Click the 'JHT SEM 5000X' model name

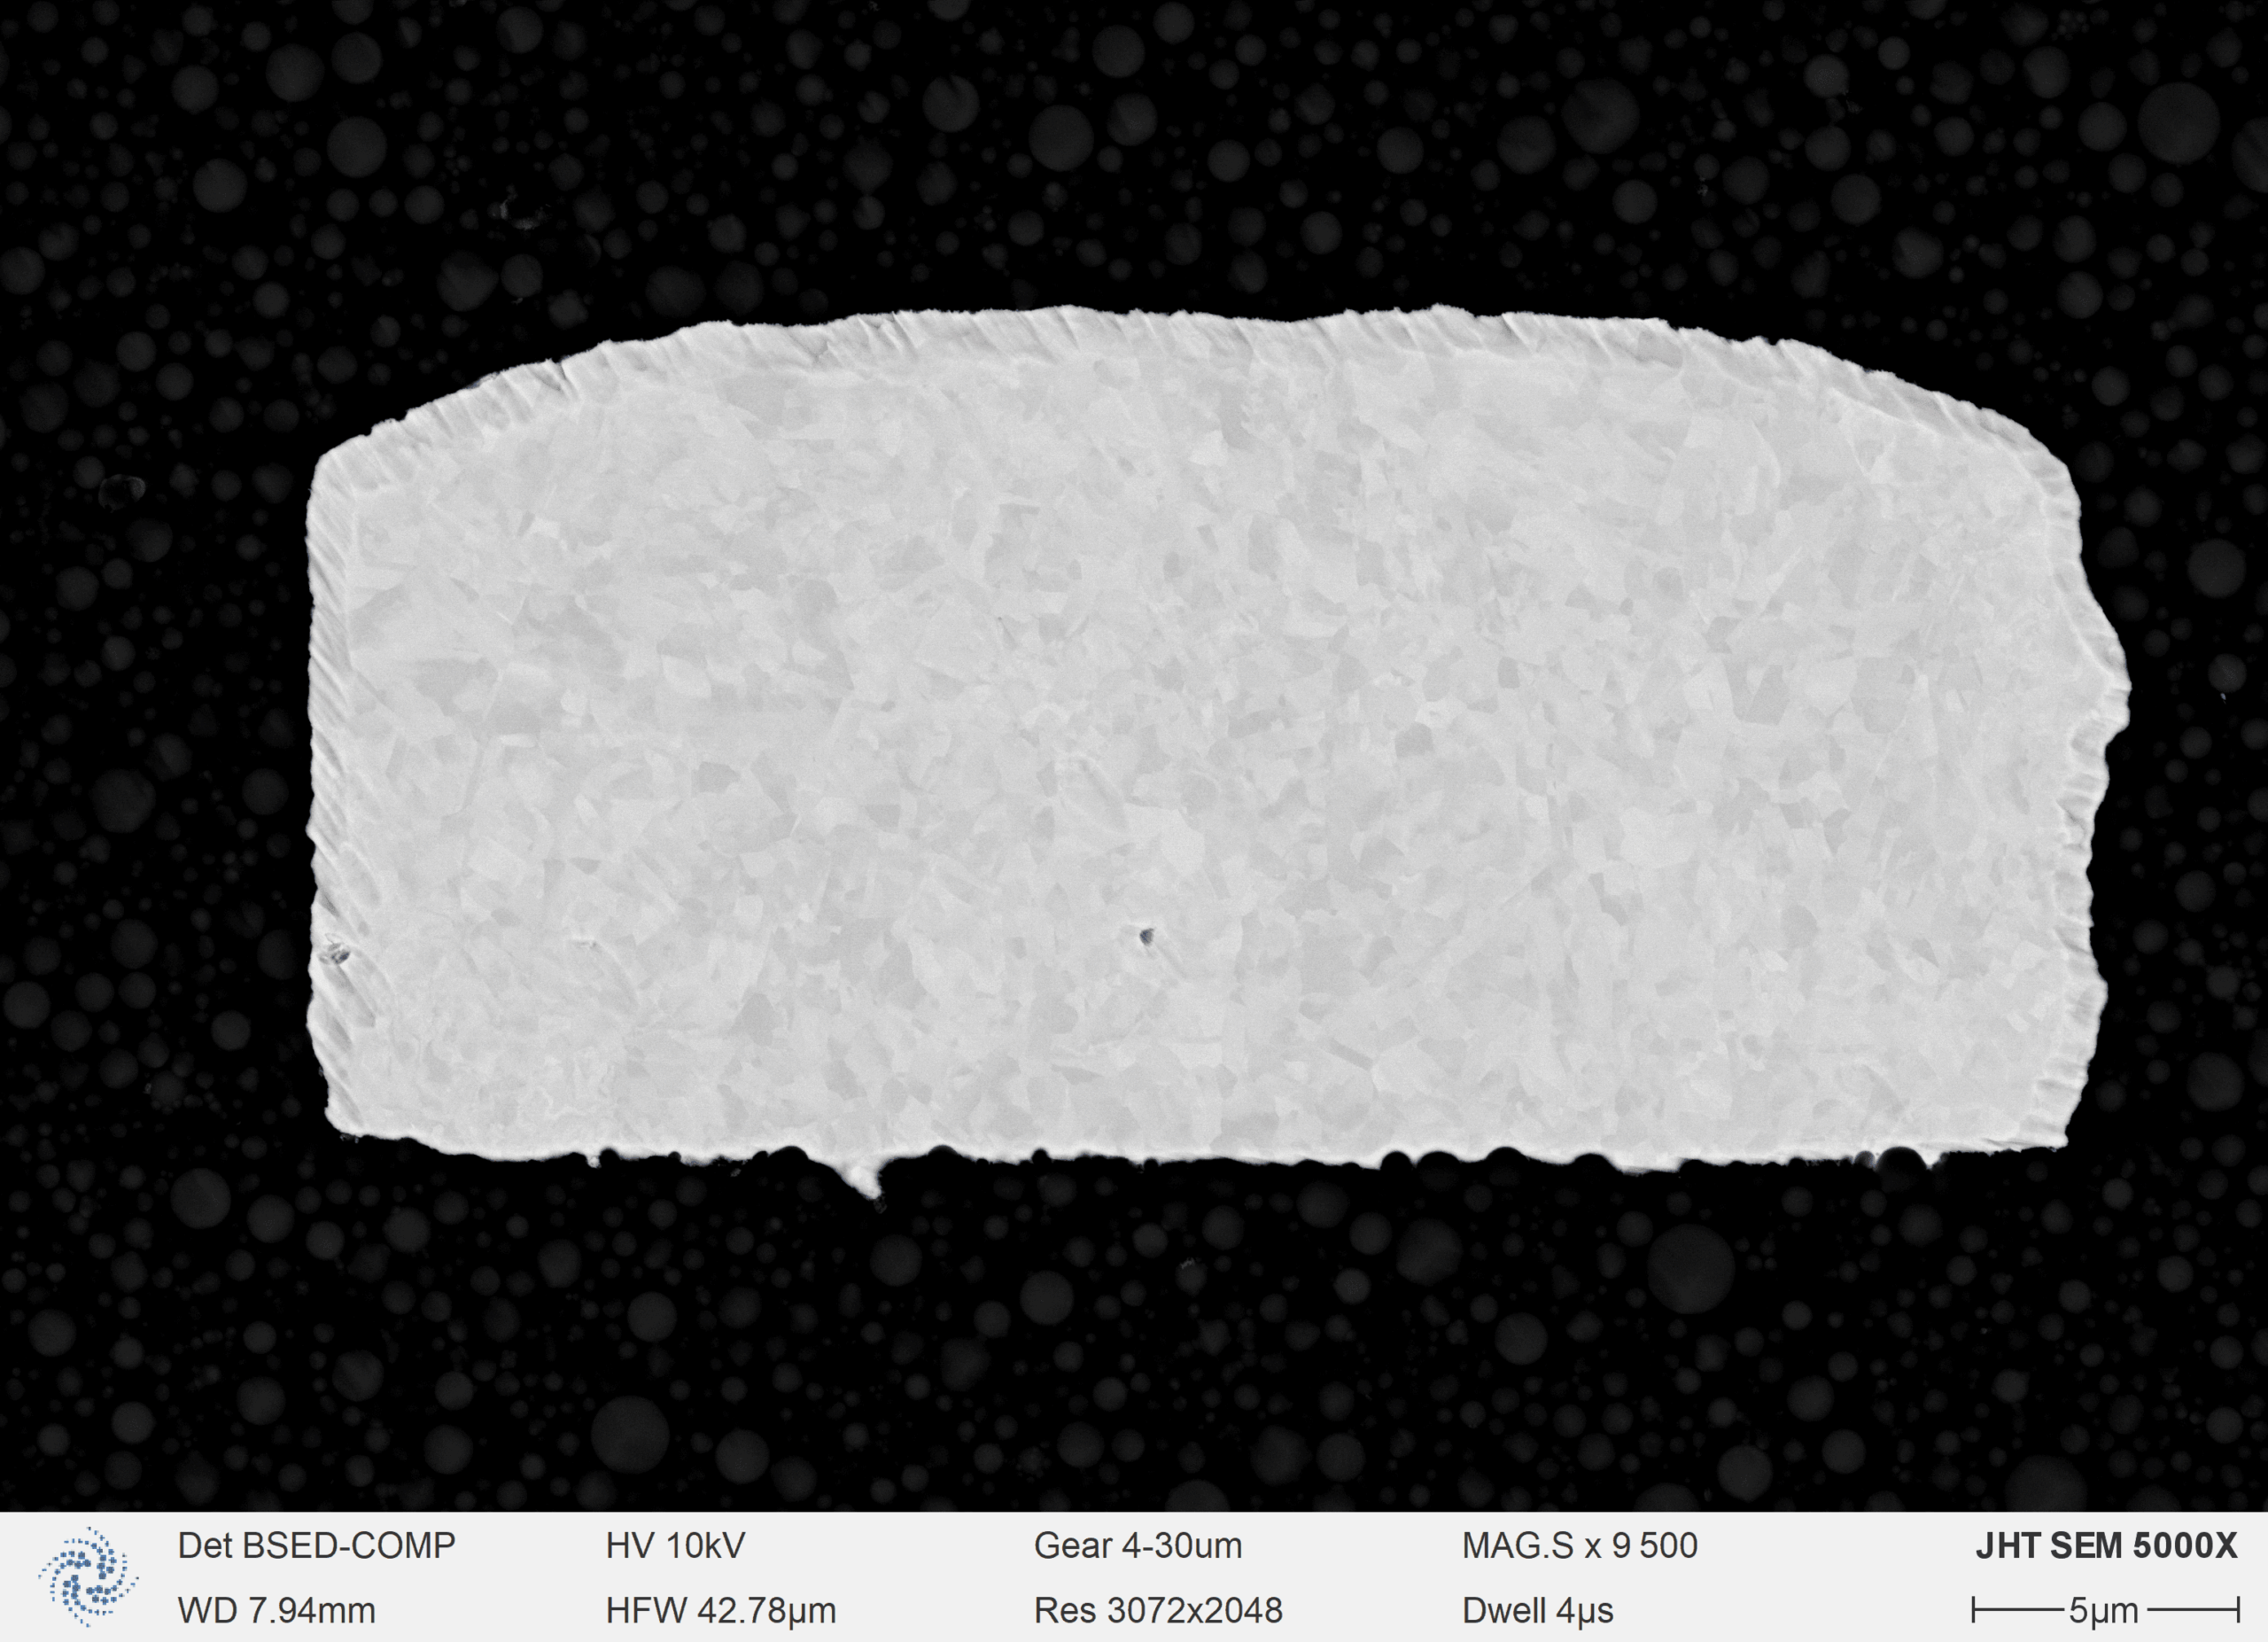pos(2106,1546)
